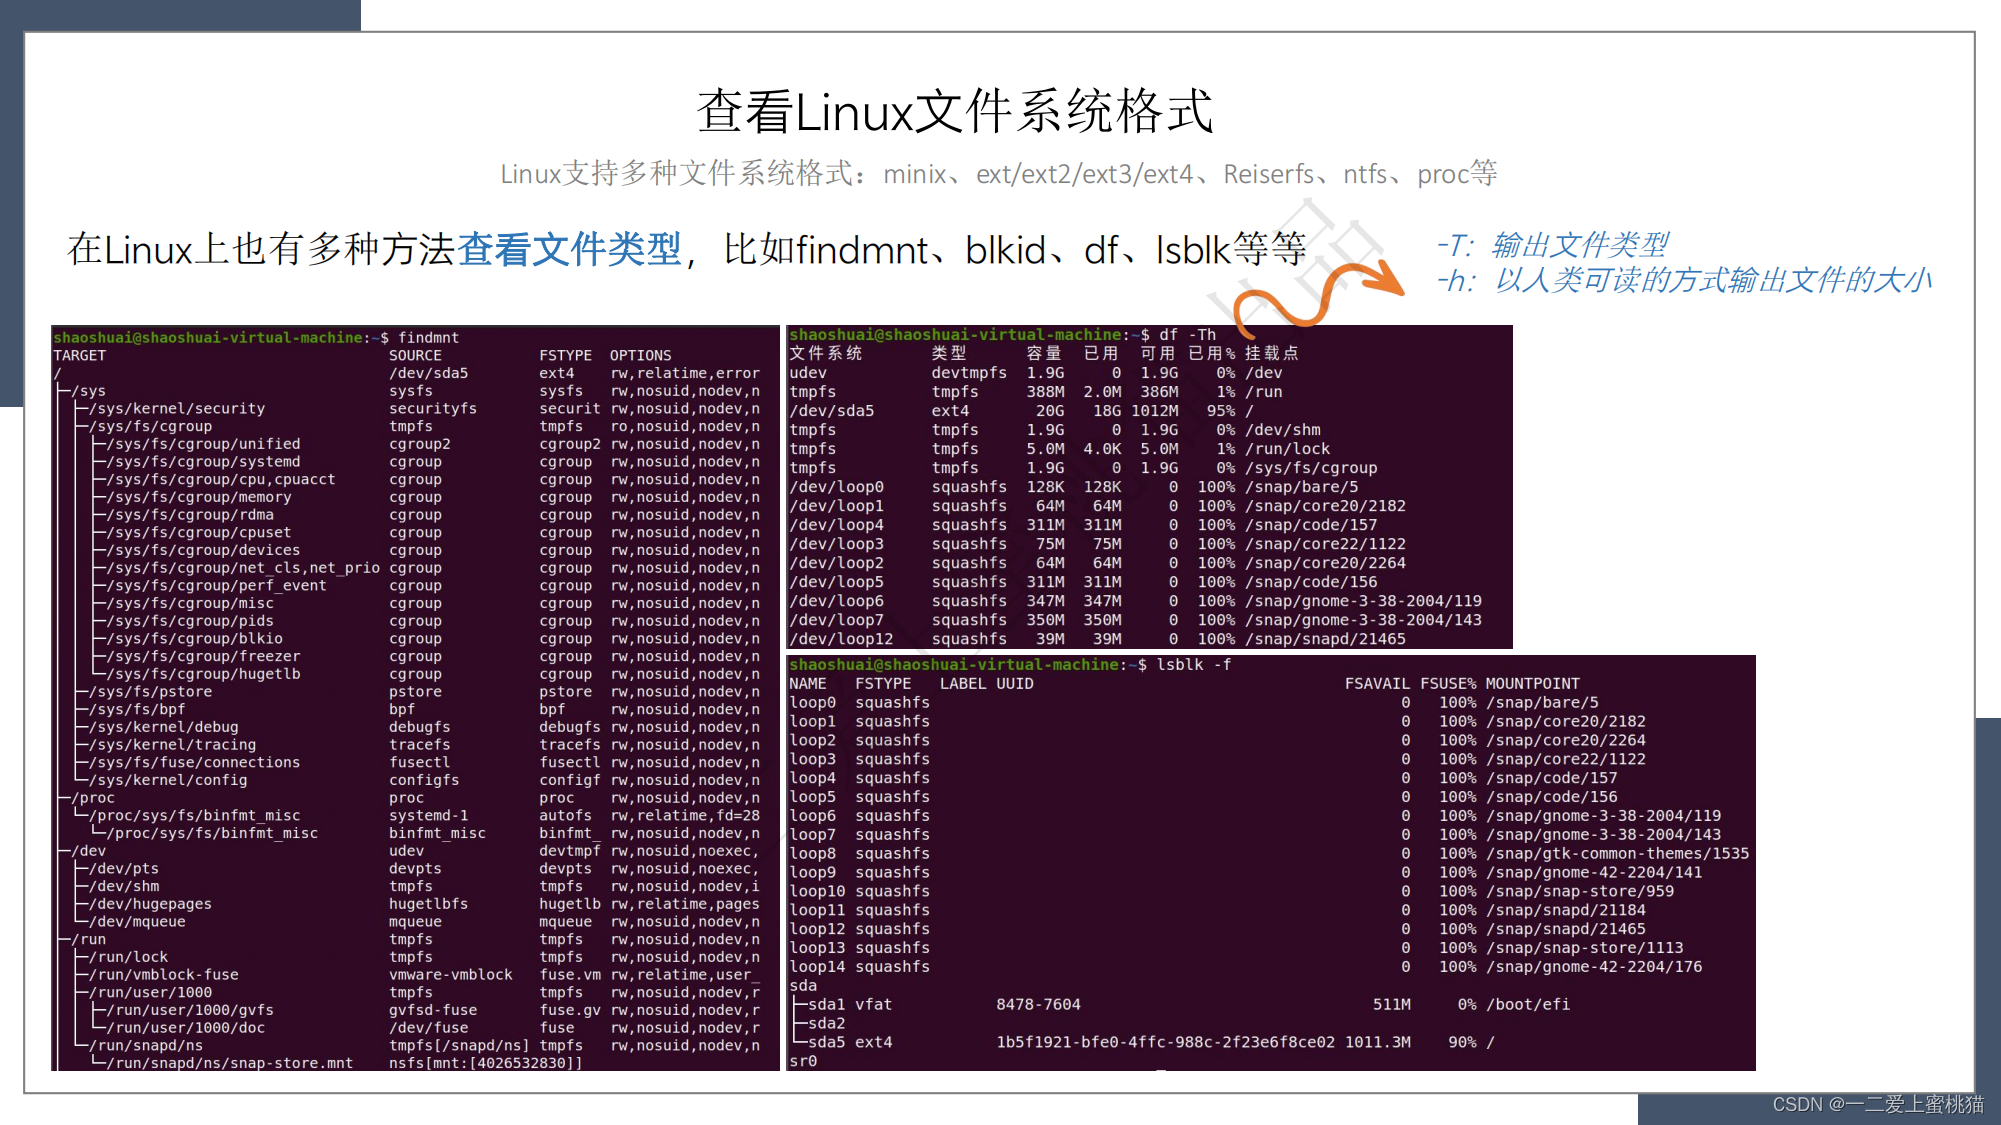The width and height of the screenshot is (2001, 1125).
Task: Click the blue text 查看文件类型
Action: point(569,249)
